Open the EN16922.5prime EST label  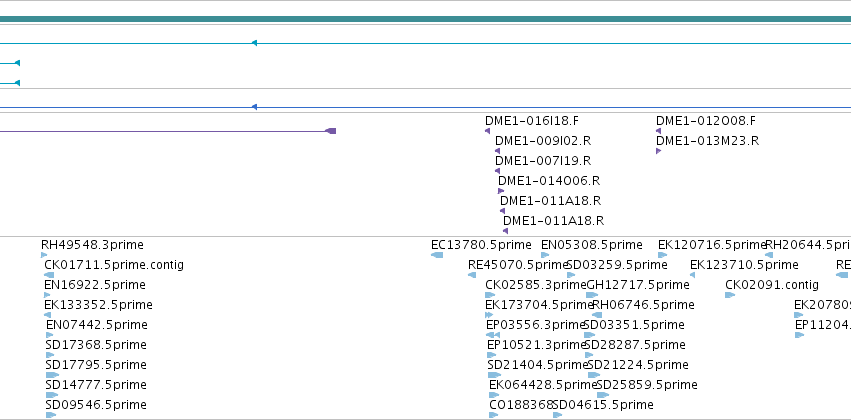click(95, 285)
